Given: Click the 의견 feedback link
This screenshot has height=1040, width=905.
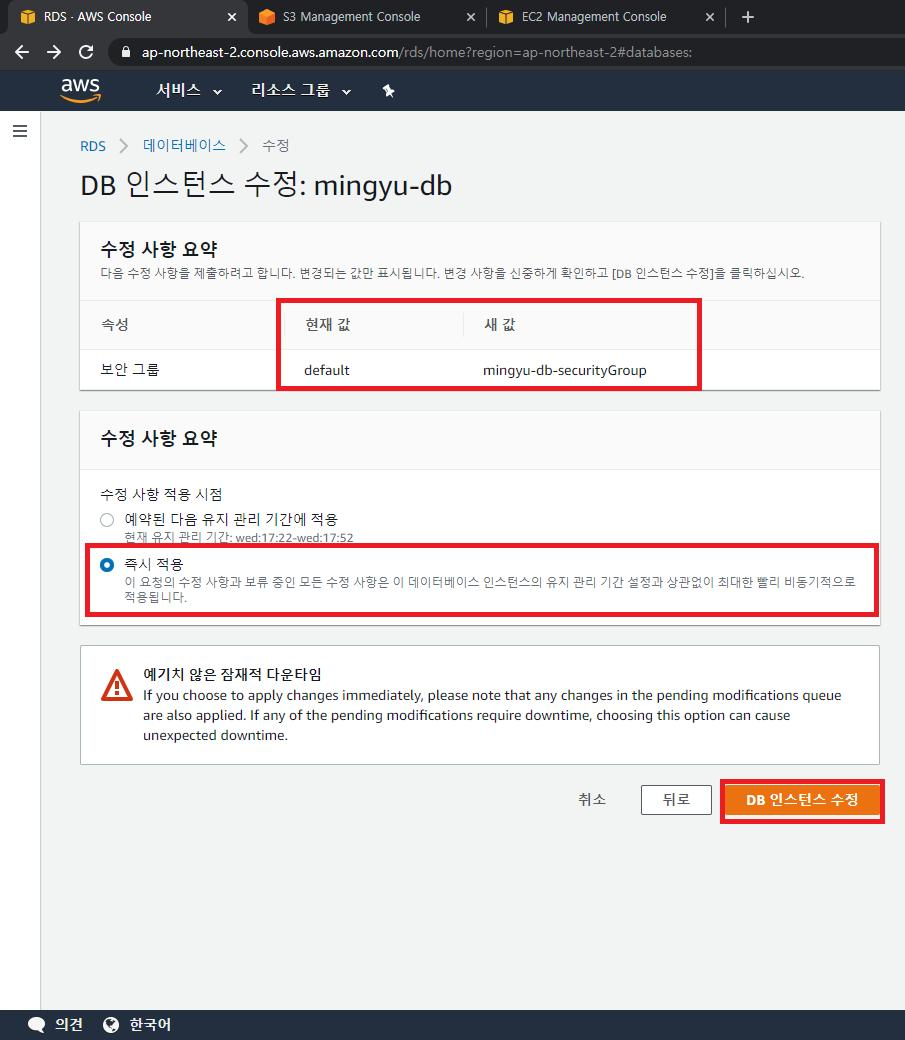Looking at the screenshot, I should pyautogui.click(x=69, y=1025).
